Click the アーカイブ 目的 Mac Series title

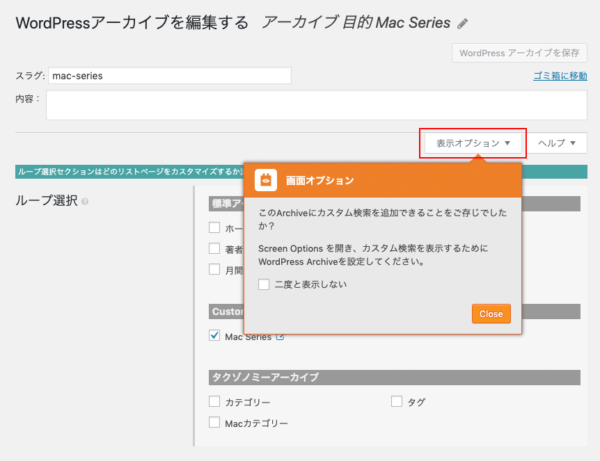[356, 23]
